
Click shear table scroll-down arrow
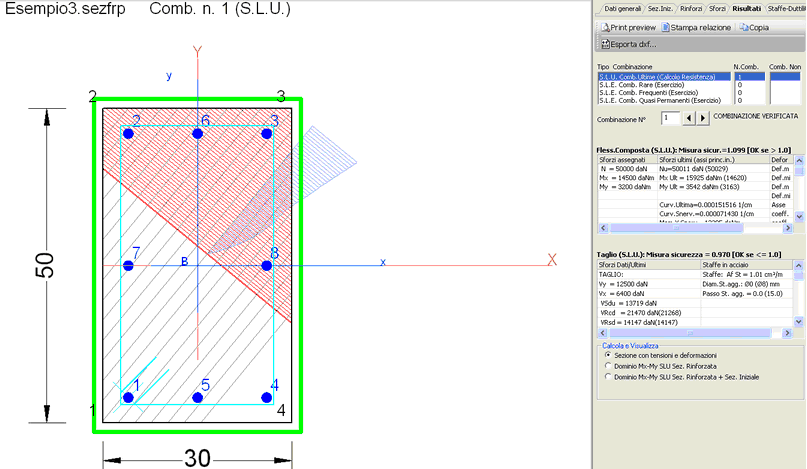point(798,322)
